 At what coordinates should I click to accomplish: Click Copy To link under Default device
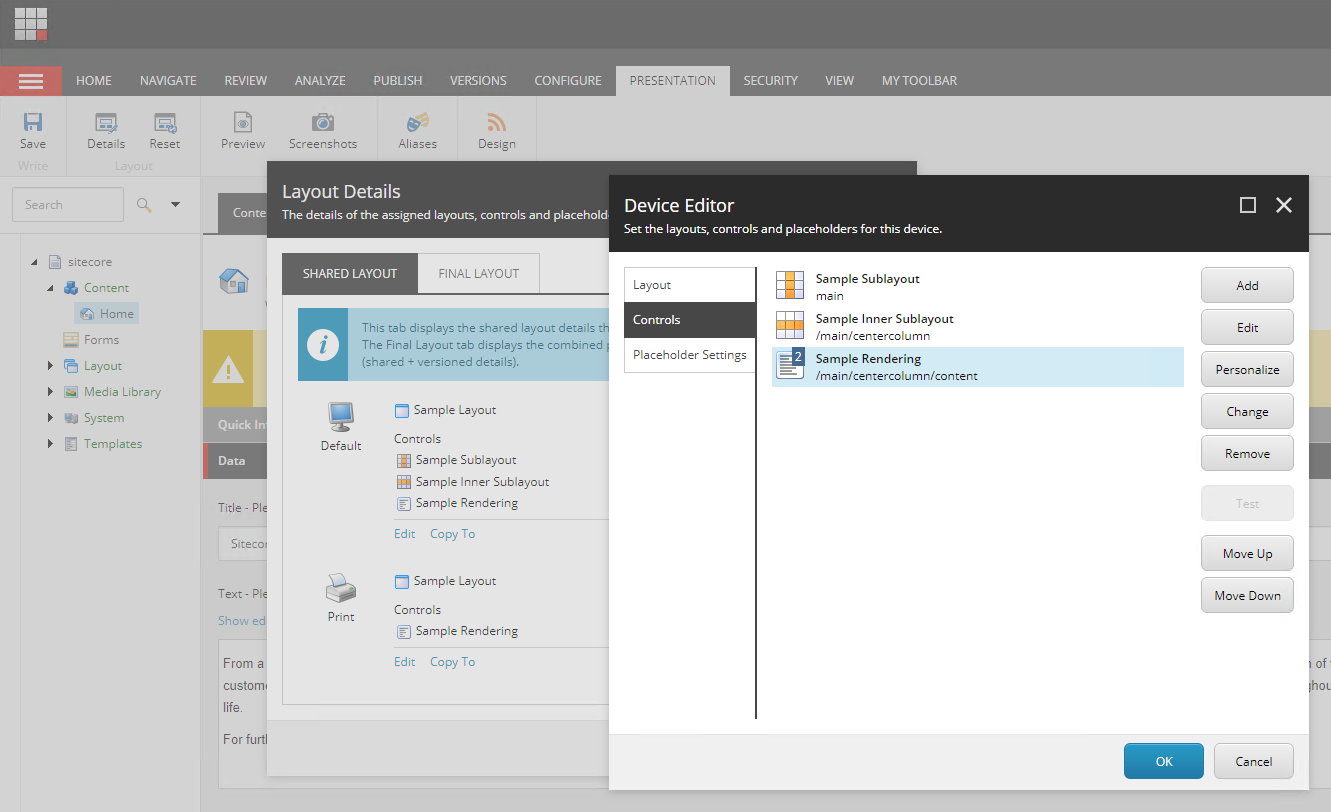pyautogui.click(x=453, y=534)
